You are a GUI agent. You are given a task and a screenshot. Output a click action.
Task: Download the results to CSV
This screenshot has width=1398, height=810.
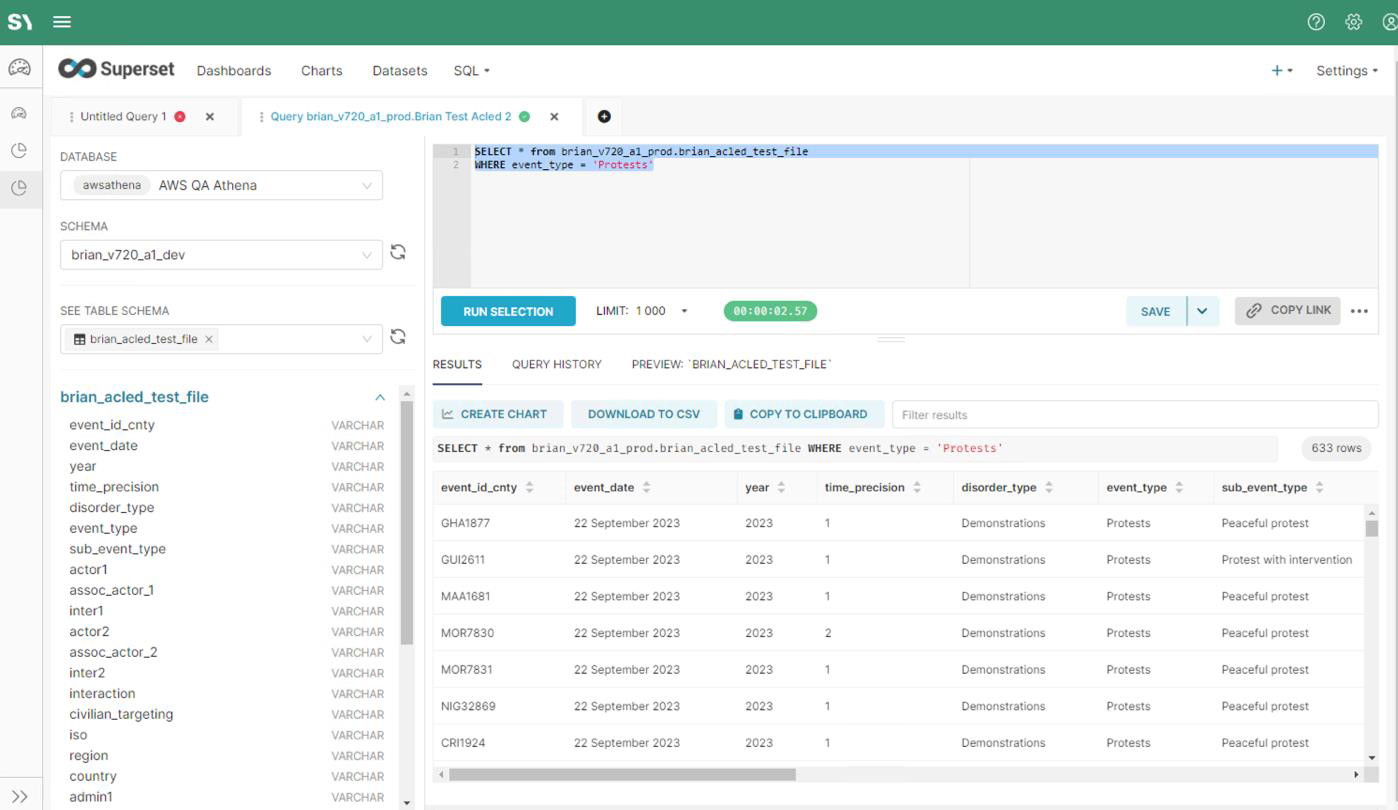pos(643,414)
